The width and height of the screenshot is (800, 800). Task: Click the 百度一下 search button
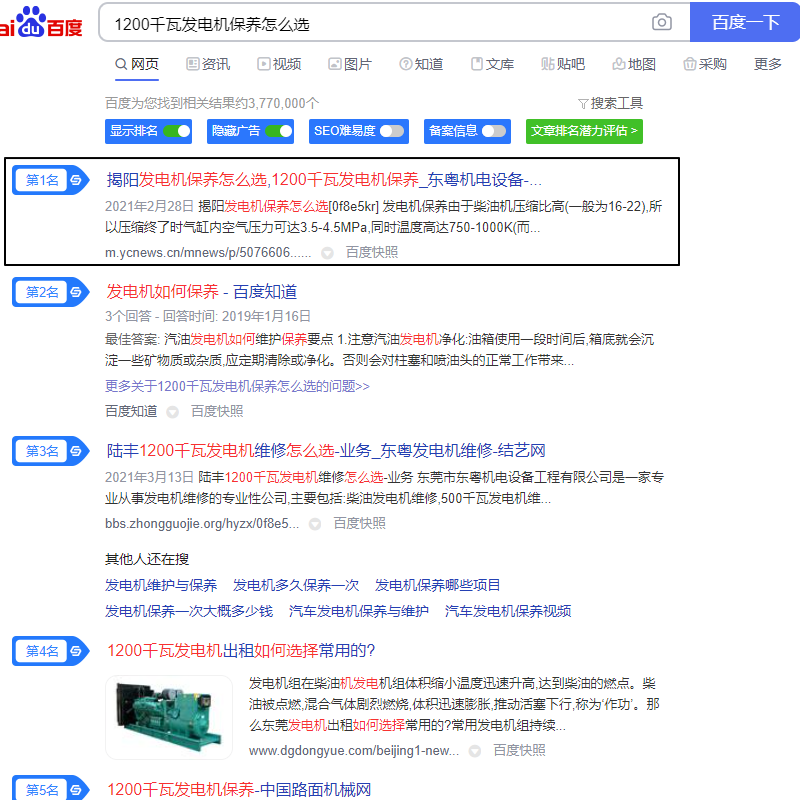click(x=745, y=22)
